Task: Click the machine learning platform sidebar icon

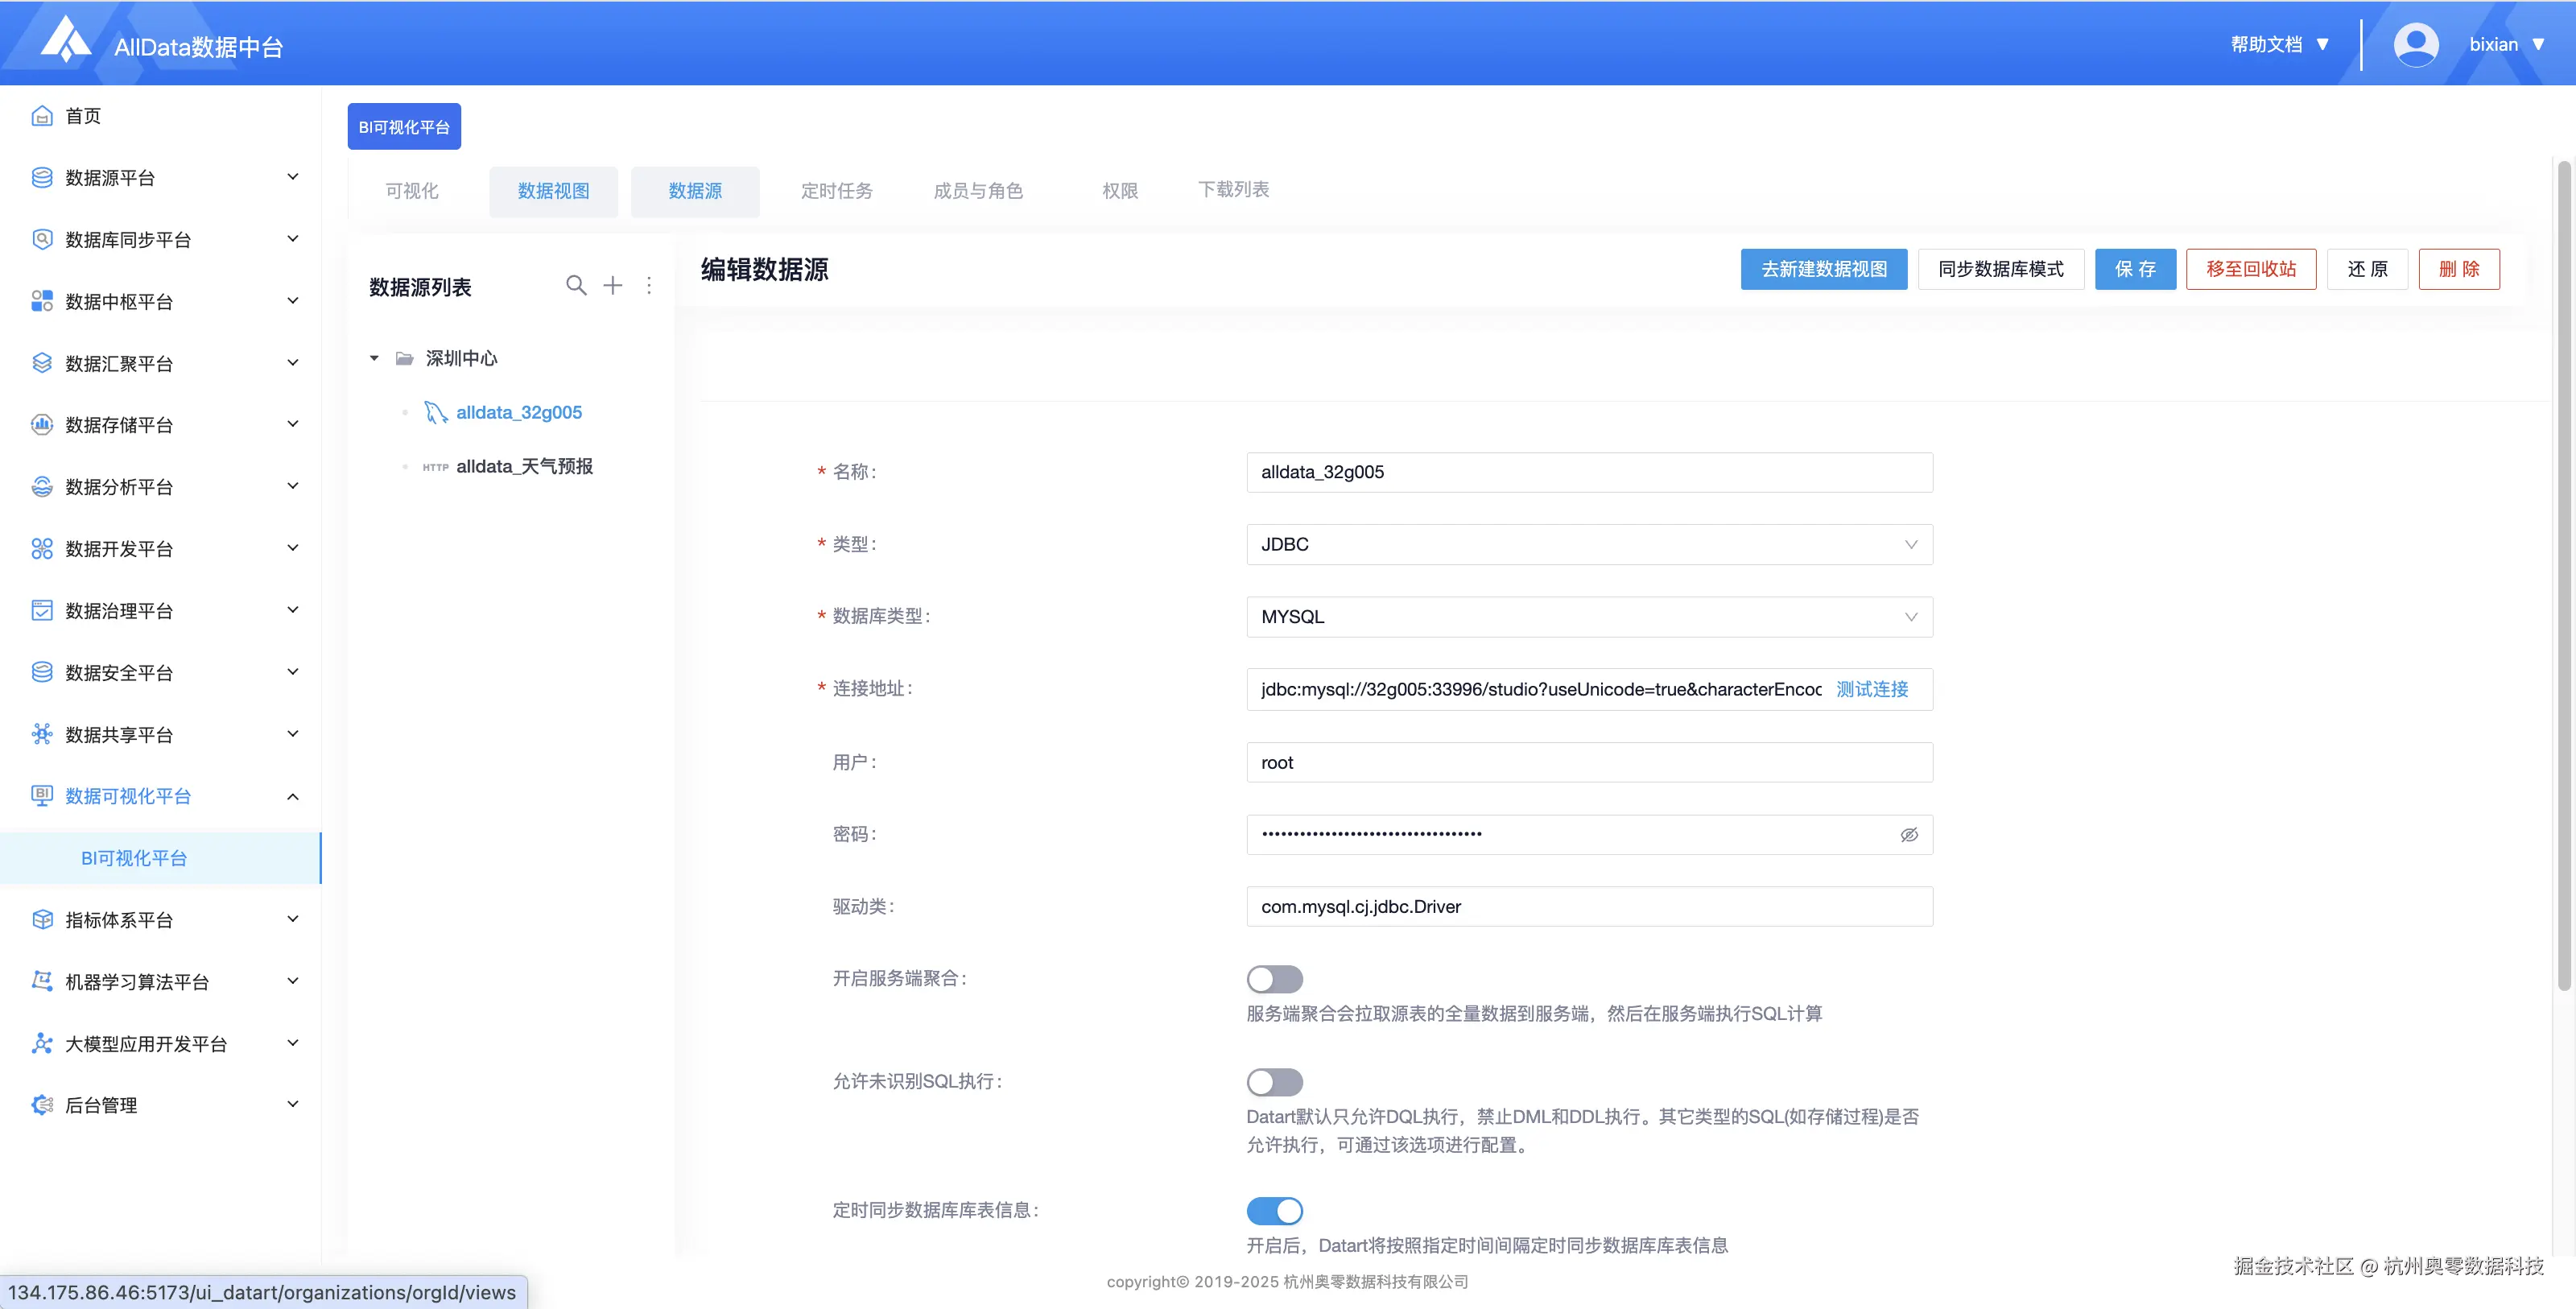Action: coord(42,981)
